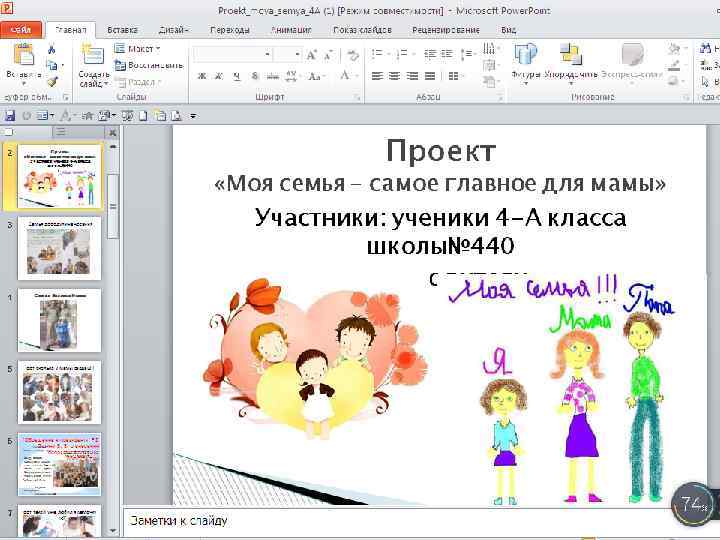Switch to the Вставка (Insert) tab
Screen dimensions: 720x540
(122, 30)
